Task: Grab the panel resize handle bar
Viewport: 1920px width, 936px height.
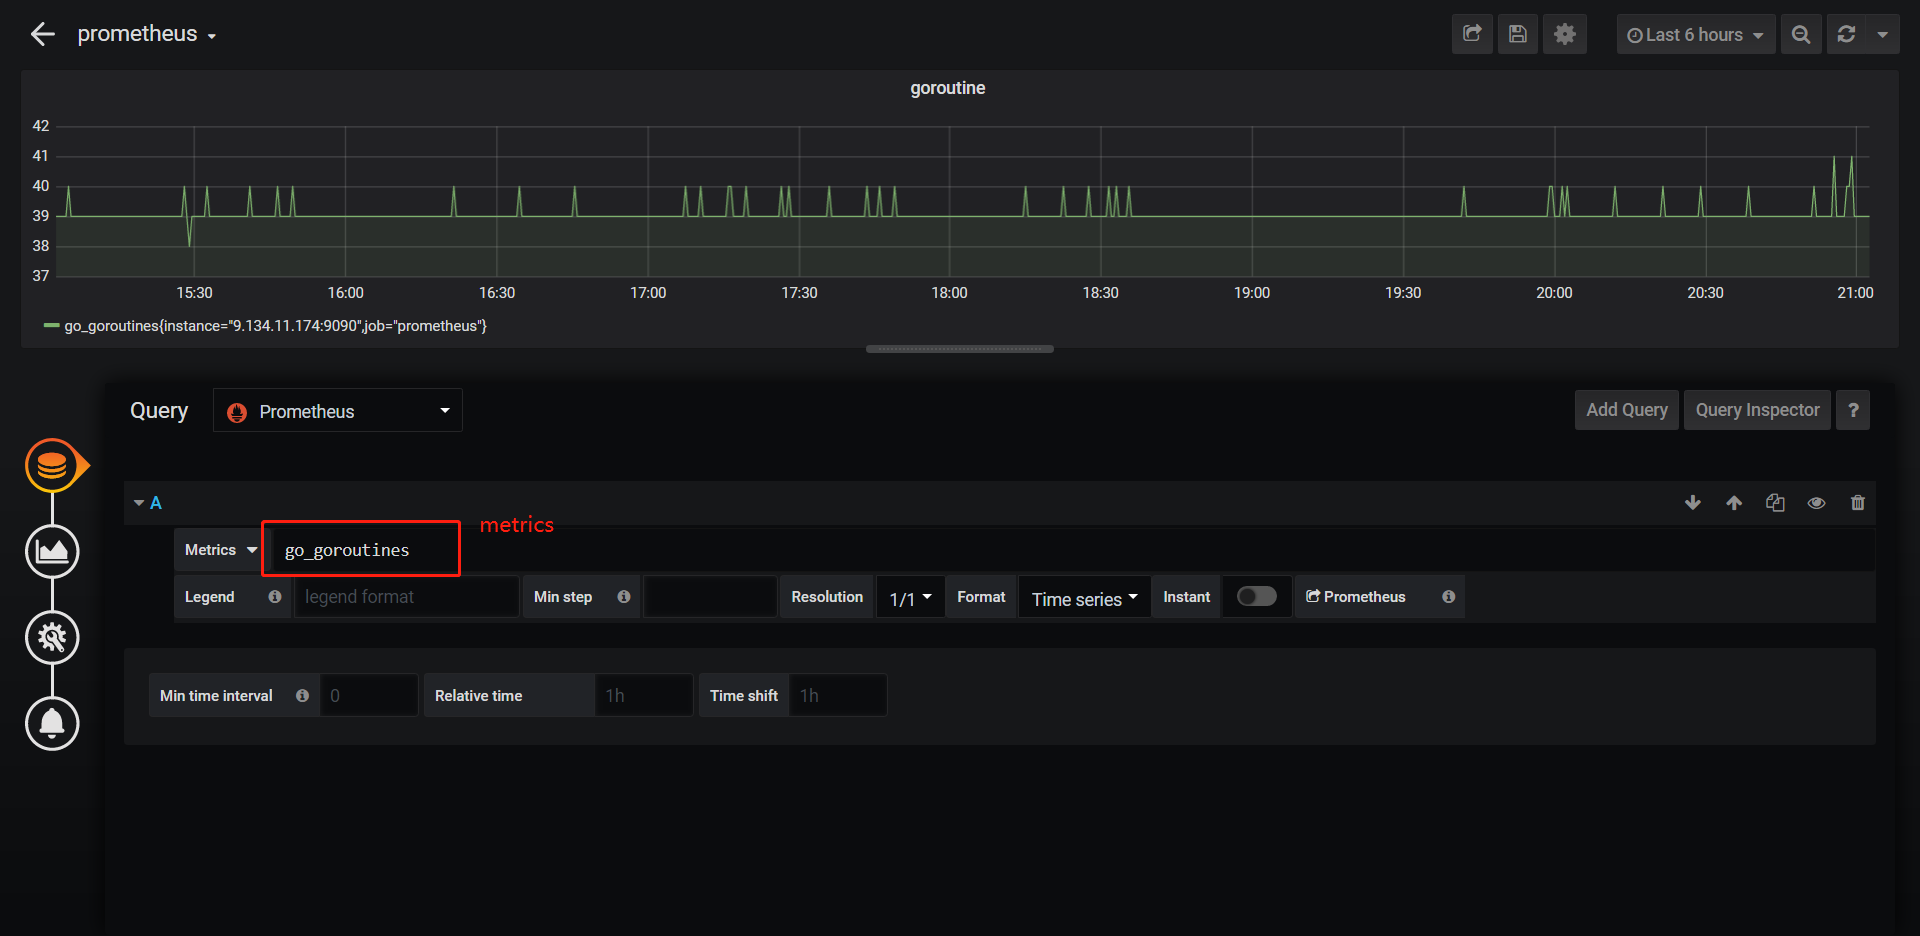Action: pos(960,349)
